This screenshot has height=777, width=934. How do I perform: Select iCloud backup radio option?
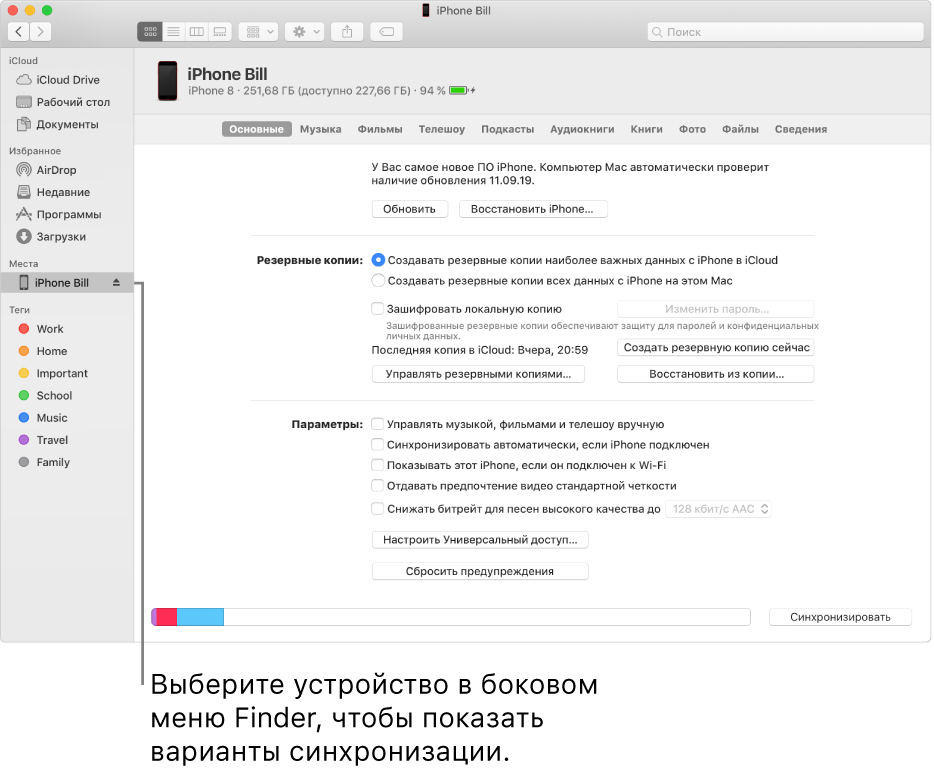pyautogui.click(x=378, y=260)
